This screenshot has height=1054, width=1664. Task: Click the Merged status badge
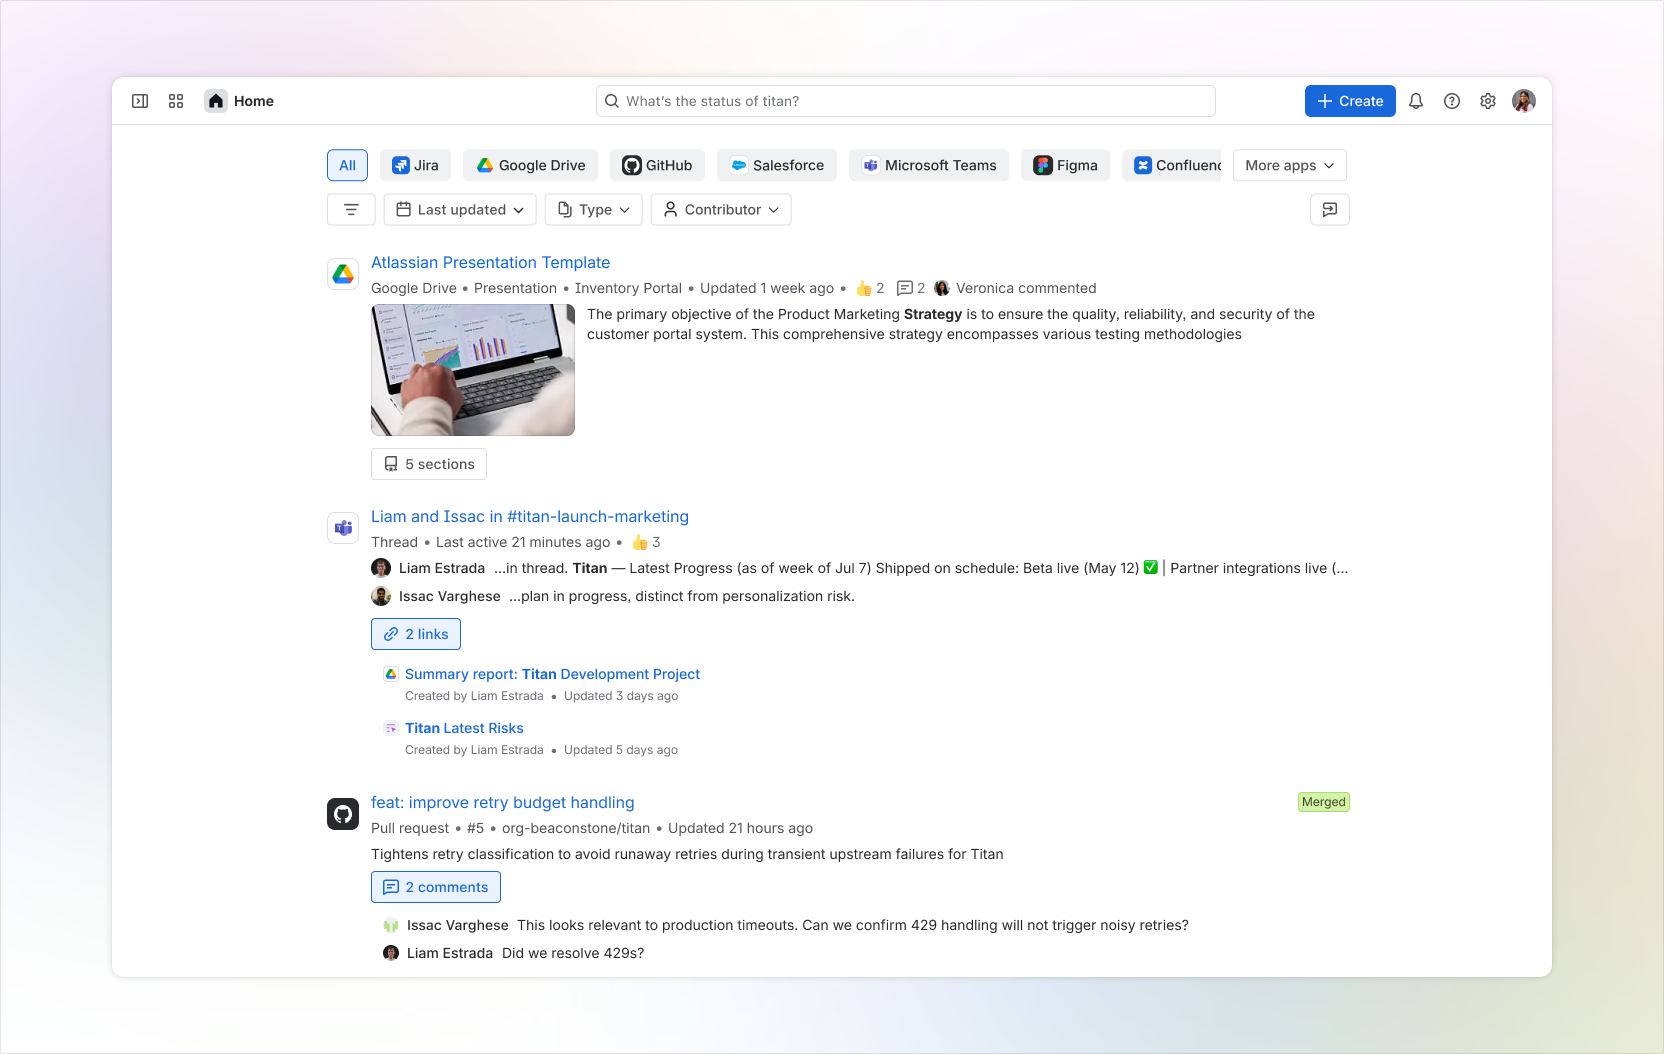pyautogui.click(x=1324, y=802)
